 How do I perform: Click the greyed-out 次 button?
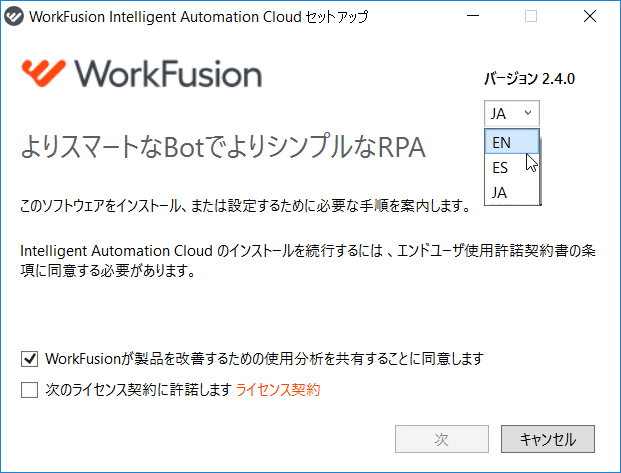[x=442, y=439]
